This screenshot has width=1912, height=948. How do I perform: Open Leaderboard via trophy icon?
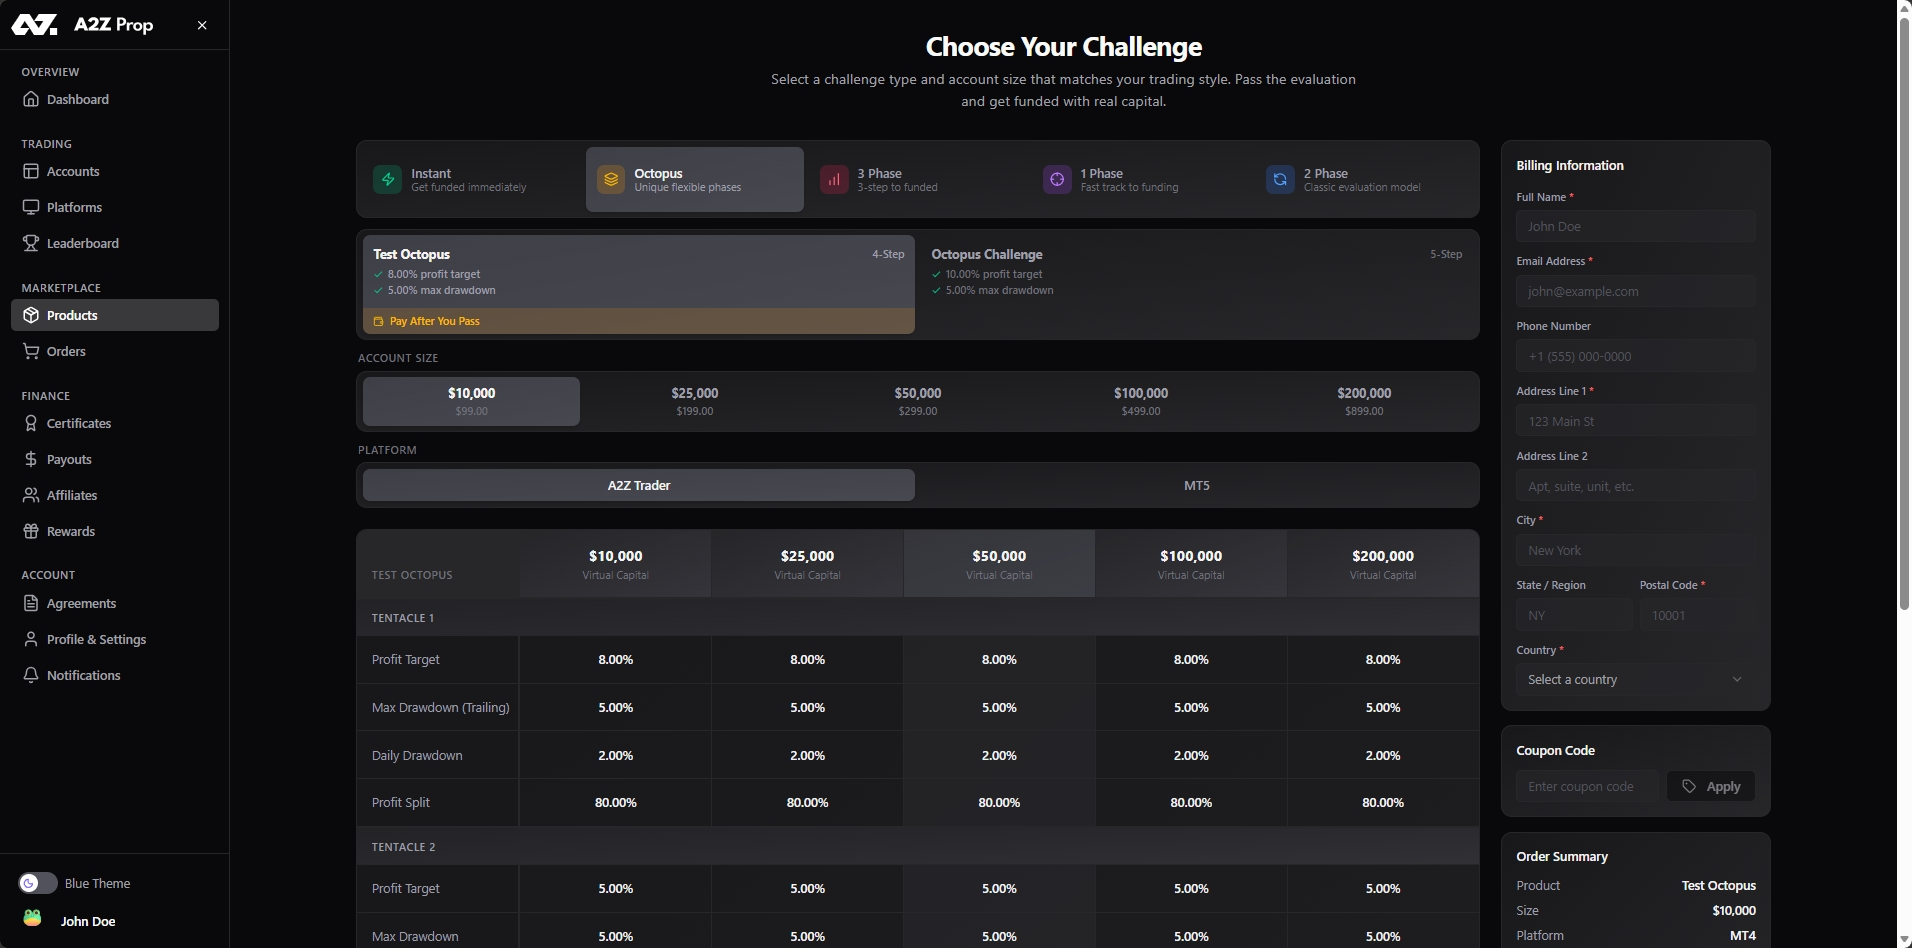[x=31, y=243]
